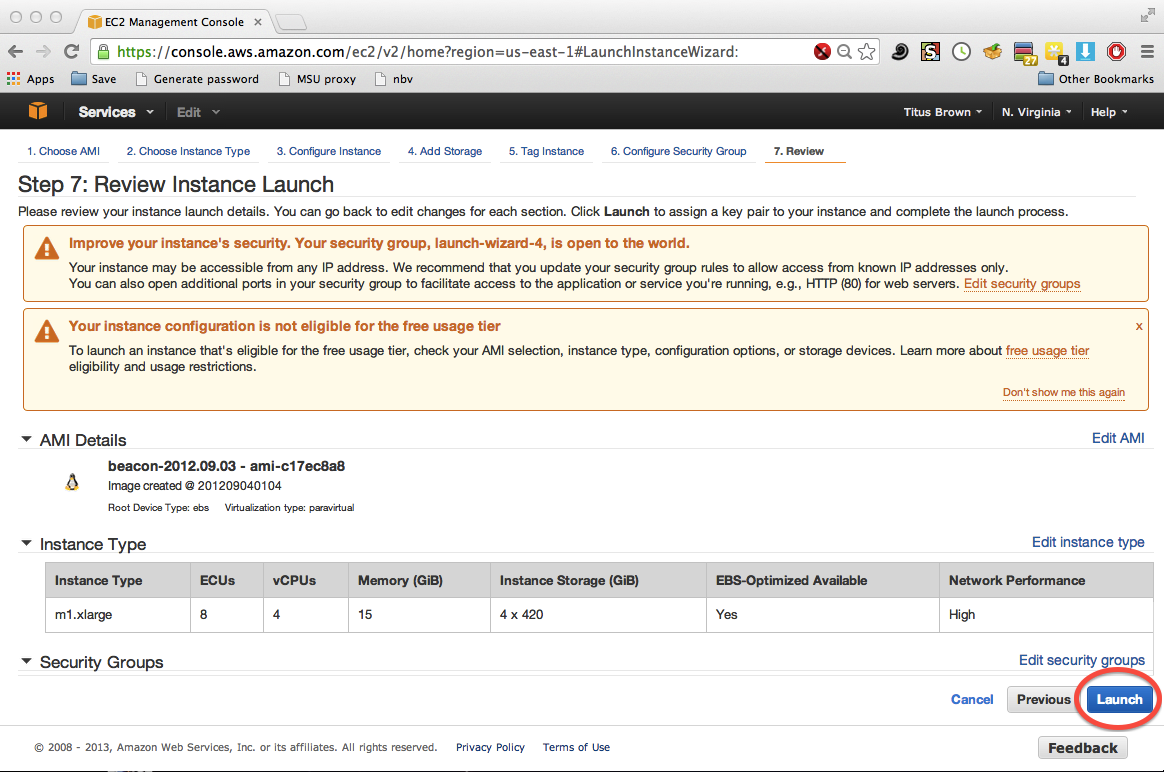
Task: Click the browser forward arrow
Action: 43,51
